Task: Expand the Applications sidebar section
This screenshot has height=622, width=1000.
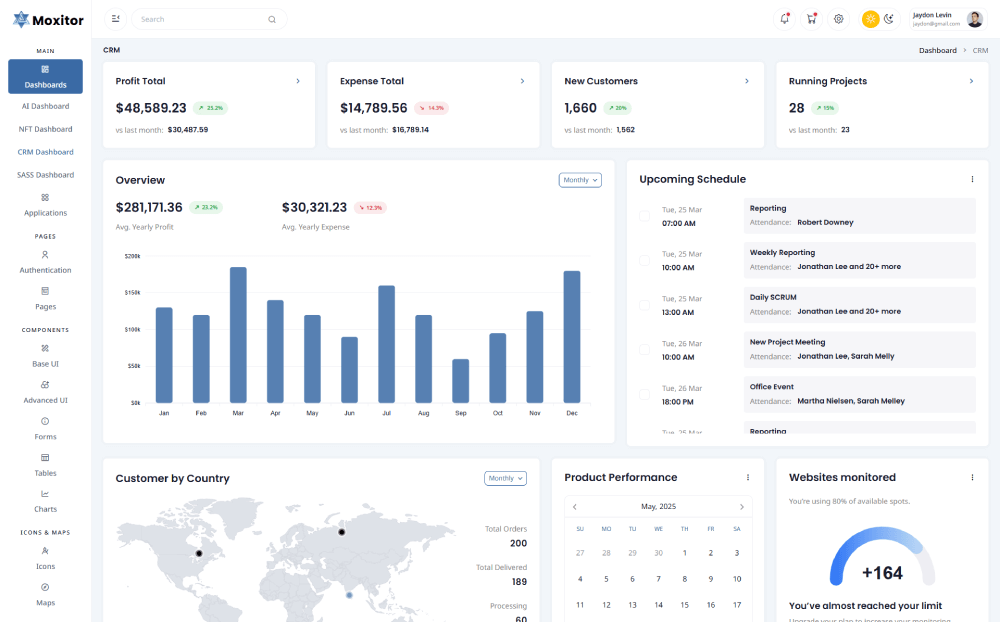Action: (x=45, y=204)
